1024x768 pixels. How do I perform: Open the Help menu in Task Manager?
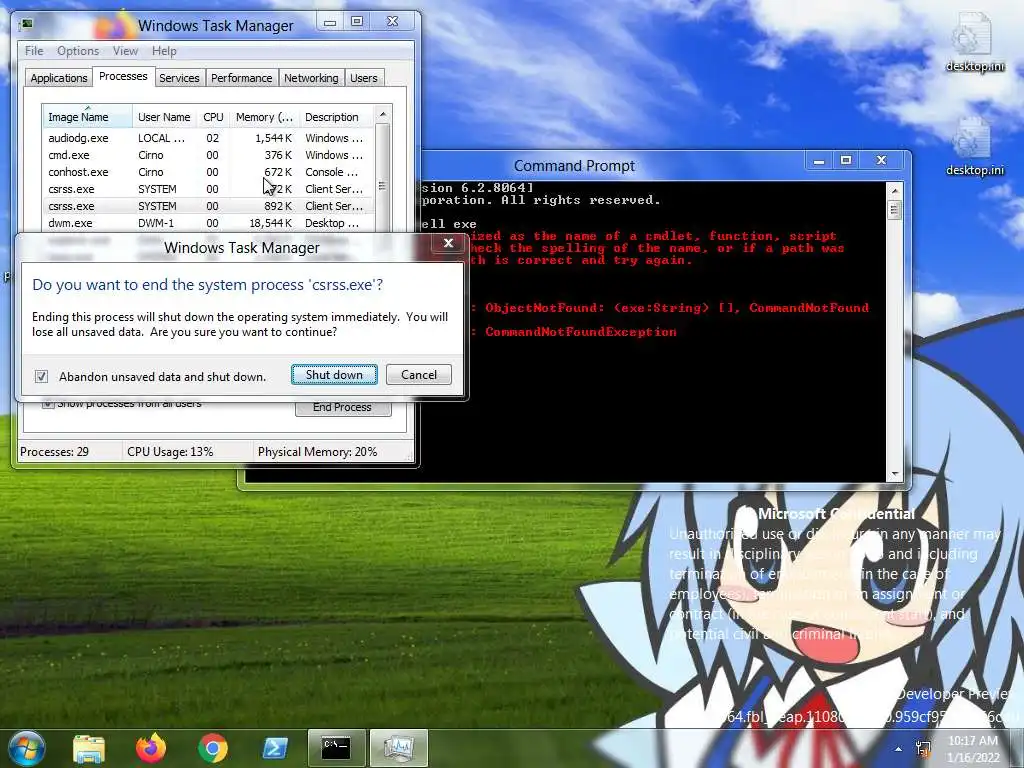point(164,51)
